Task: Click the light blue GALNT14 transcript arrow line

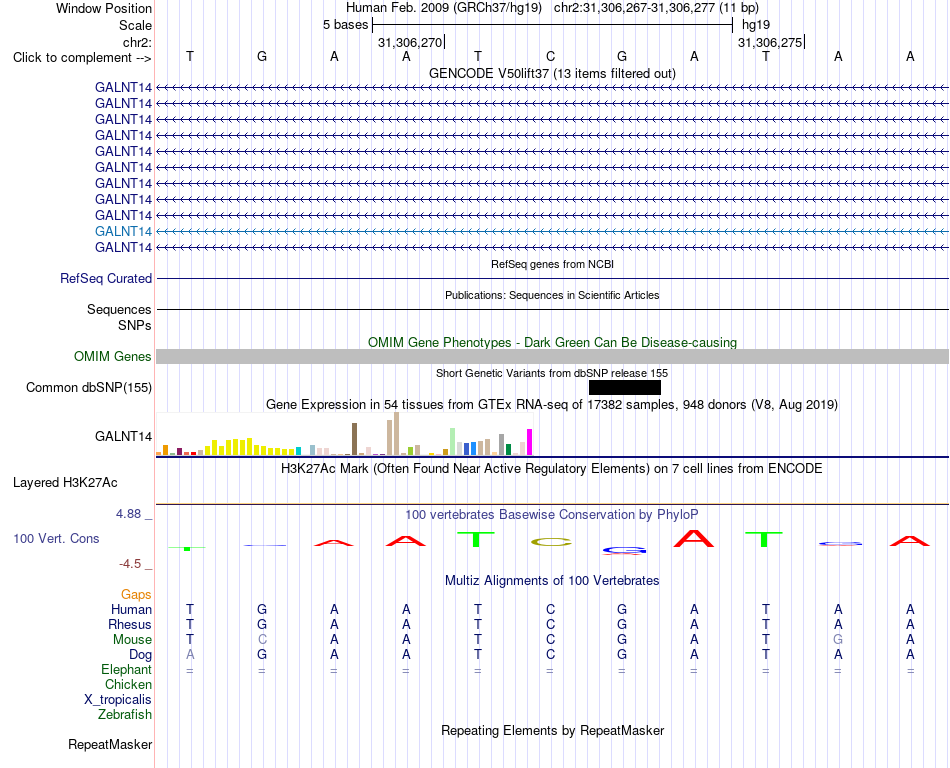Action: point(552,231)
